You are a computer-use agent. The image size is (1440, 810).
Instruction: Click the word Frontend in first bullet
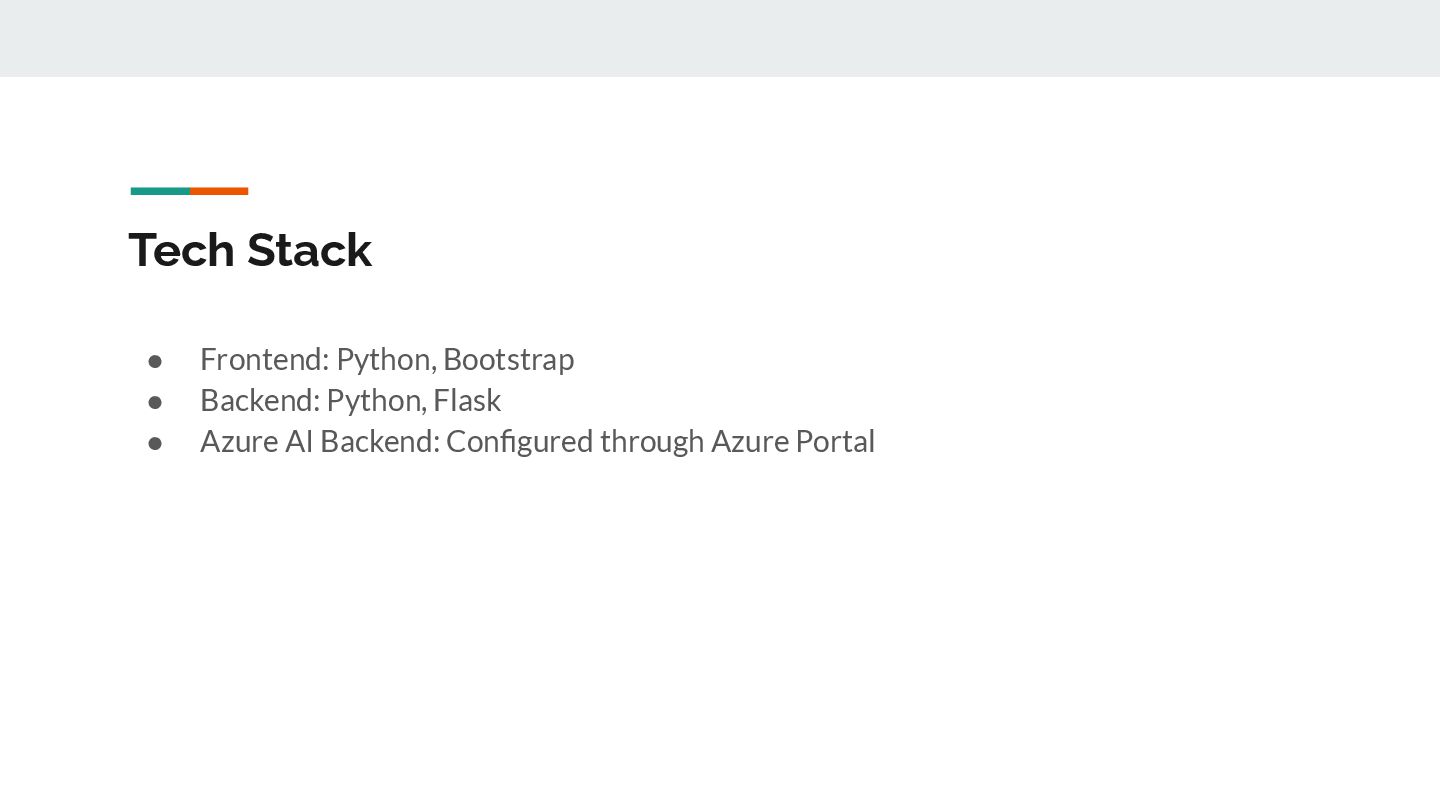click(264, 359)
